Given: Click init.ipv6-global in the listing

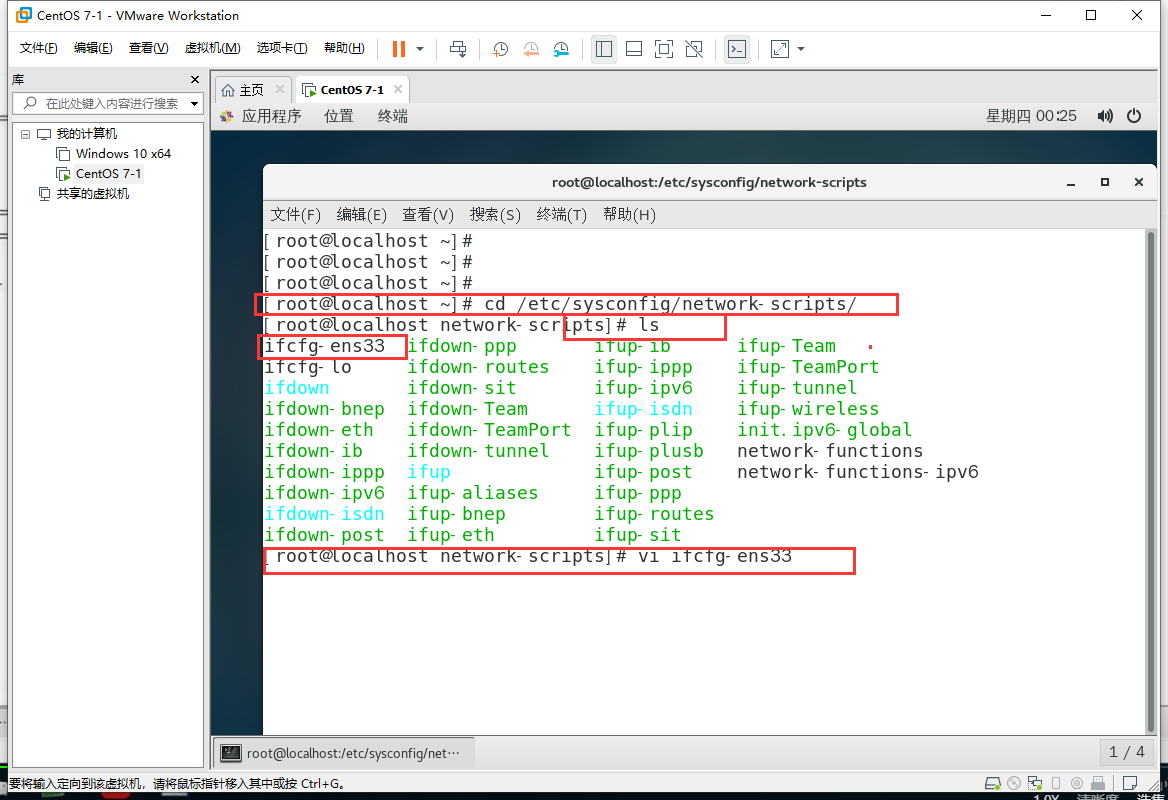Looking at the screenshot, I should coord(824,431).
